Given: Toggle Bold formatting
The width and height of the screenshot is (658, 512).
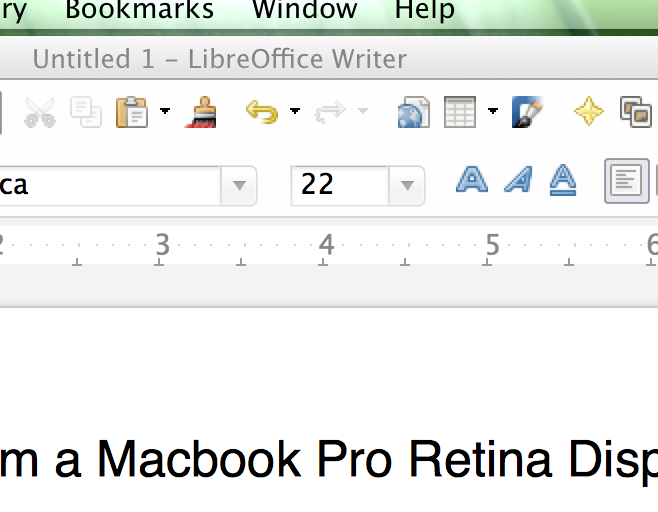Looking at the screenshot, I should (472, 180).
